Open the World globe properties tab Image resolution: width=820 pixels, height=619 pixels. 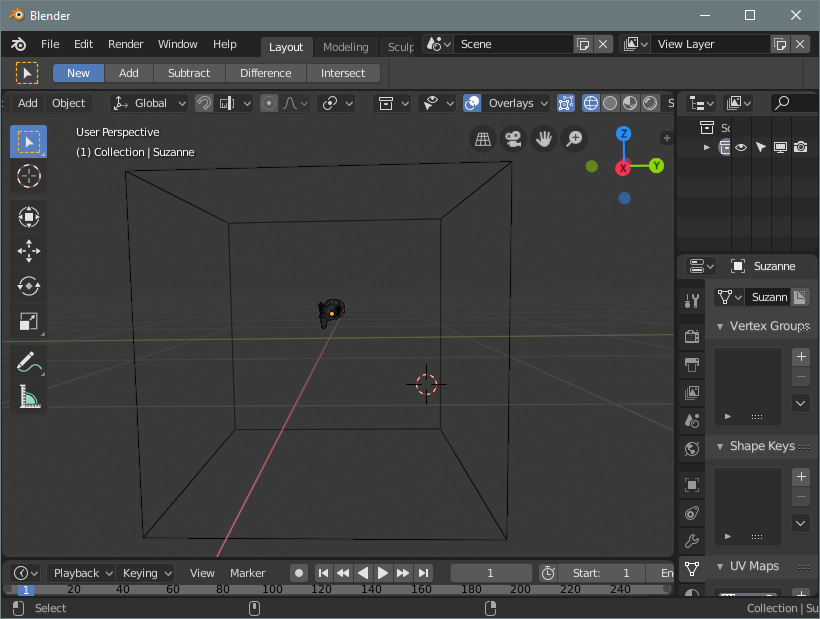692,449
